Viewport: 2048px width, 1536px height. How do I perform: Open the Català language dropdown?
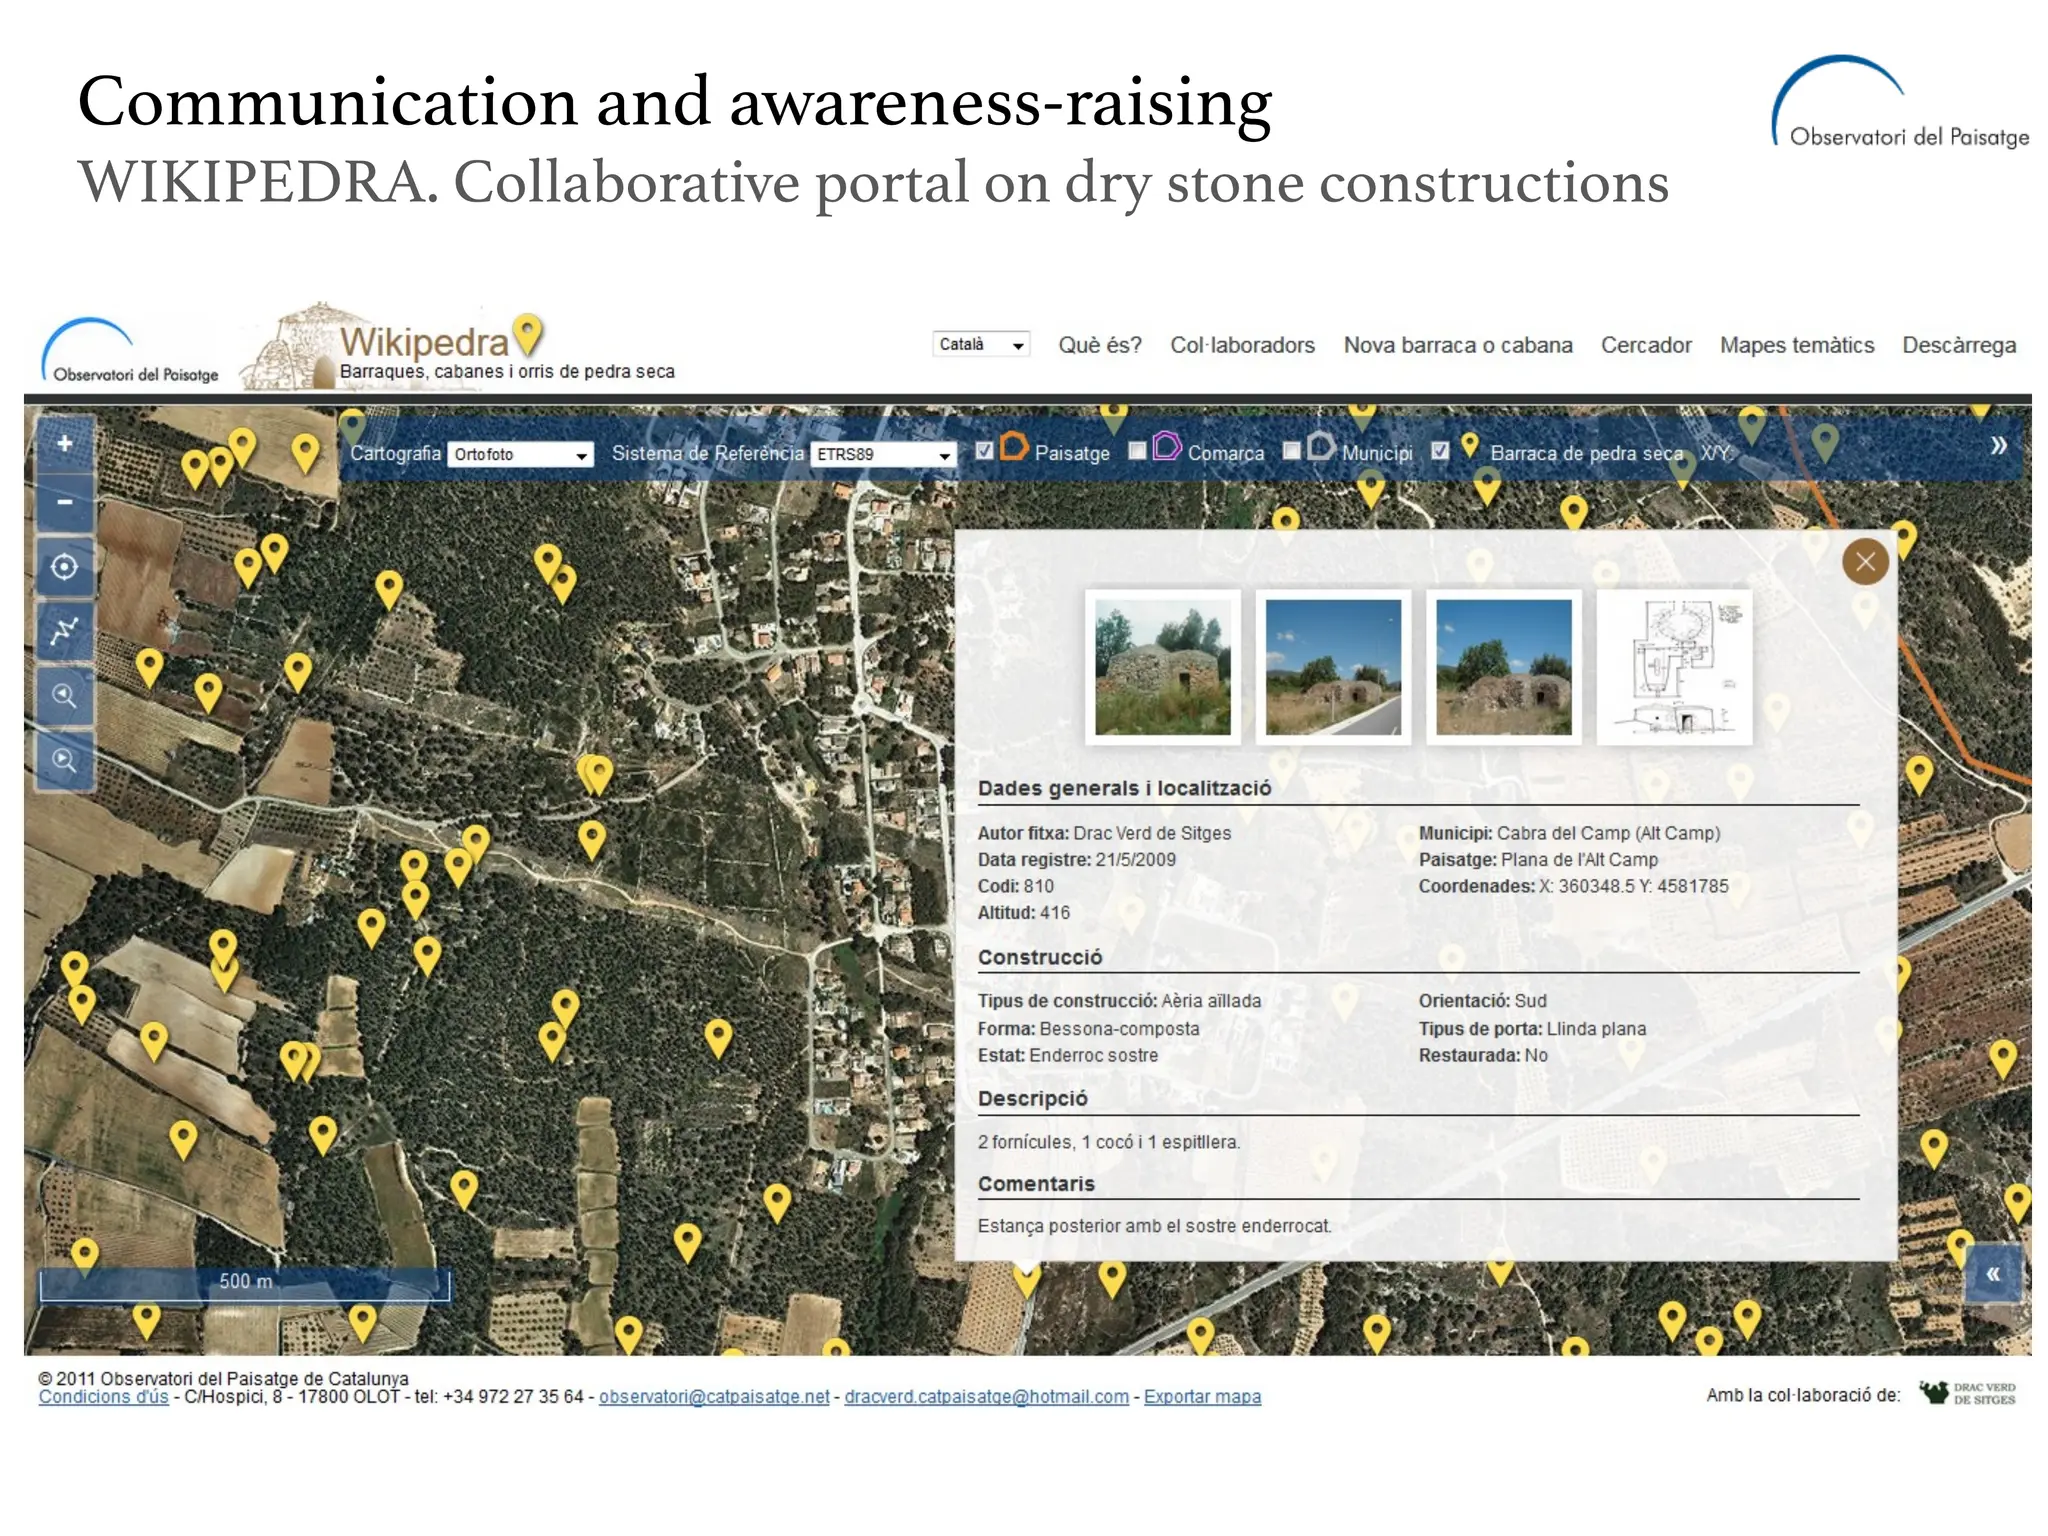981,345
